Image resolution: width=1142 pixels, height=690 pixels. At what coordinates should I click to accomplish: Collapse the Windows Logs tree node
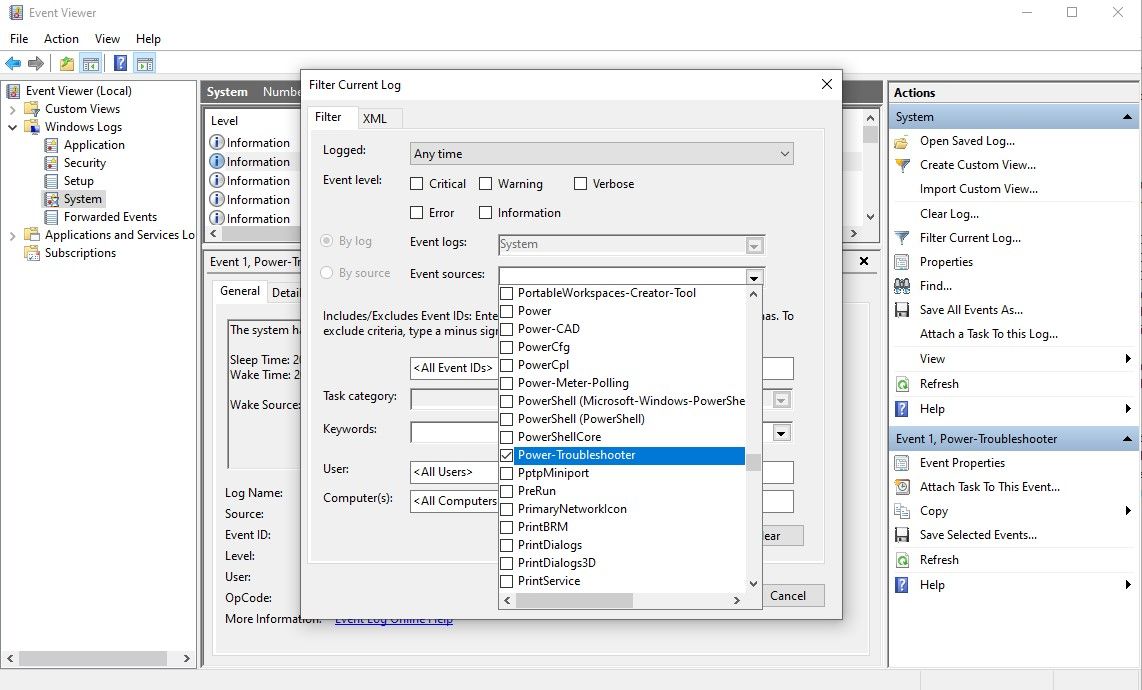tap(12, 127)
